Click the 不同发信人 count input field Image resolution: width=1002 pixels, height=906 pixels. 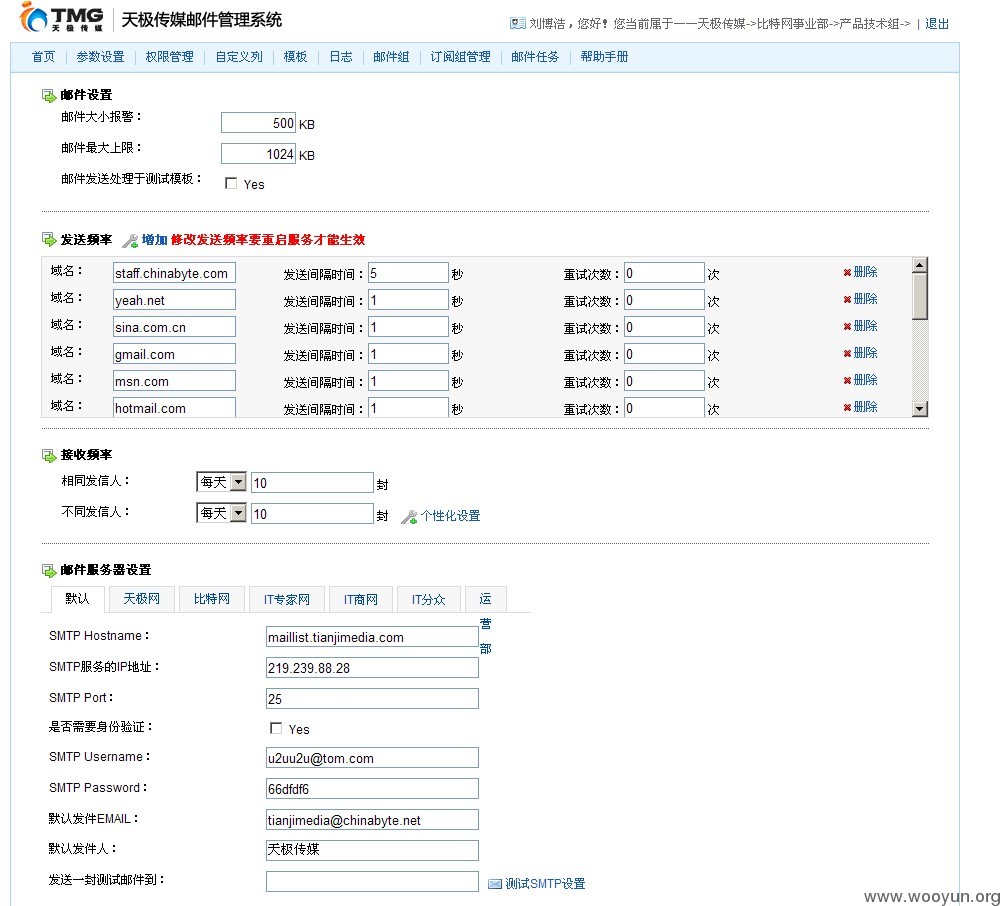312,513
